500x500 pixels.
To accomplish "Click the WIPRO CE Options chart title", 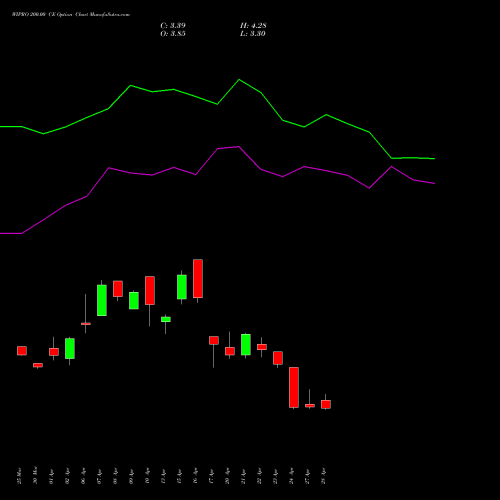I will (71, 15).
